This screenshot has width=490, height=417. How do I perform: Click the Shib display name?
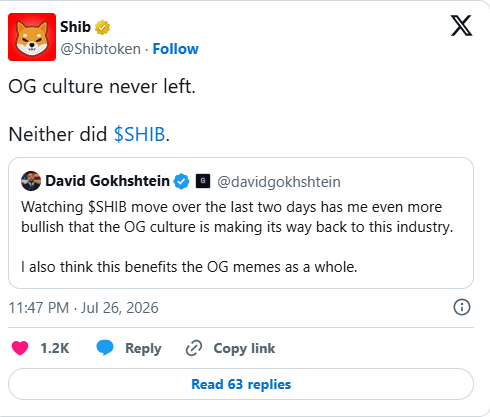pos(75,27)
